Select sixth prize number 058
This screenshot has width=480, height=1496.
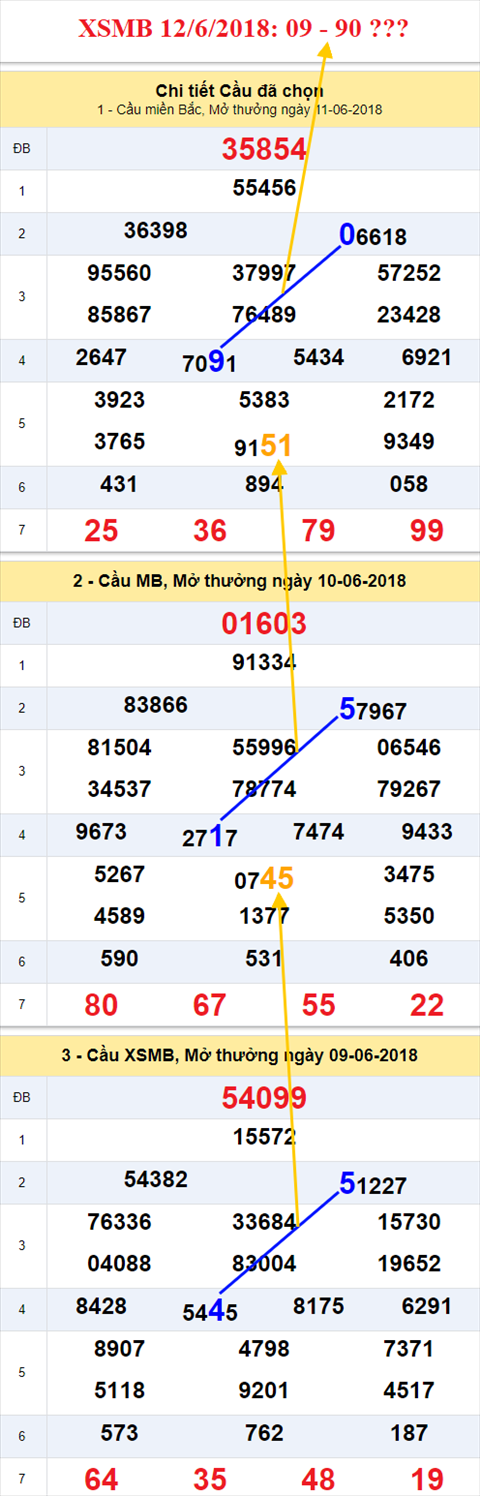pyautogui.click(x=409, y=484)
